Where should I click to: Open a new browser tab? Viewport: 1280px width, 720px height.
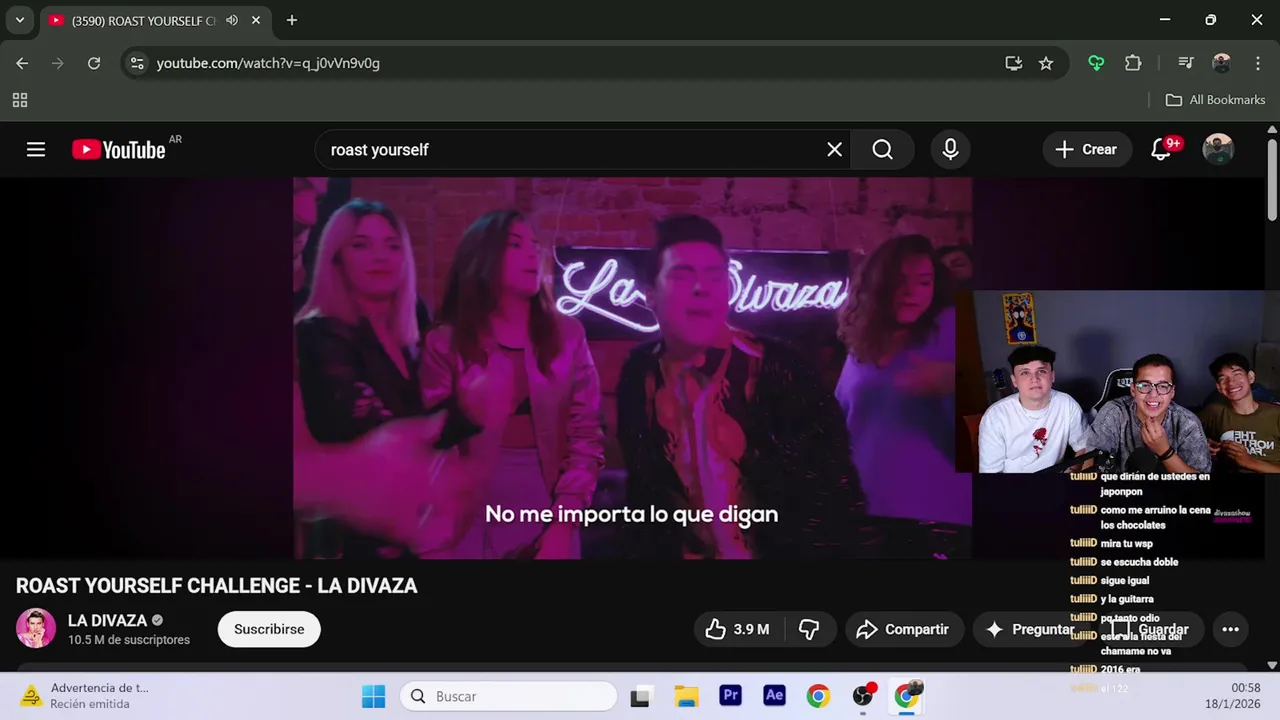[x=292, y=20]
